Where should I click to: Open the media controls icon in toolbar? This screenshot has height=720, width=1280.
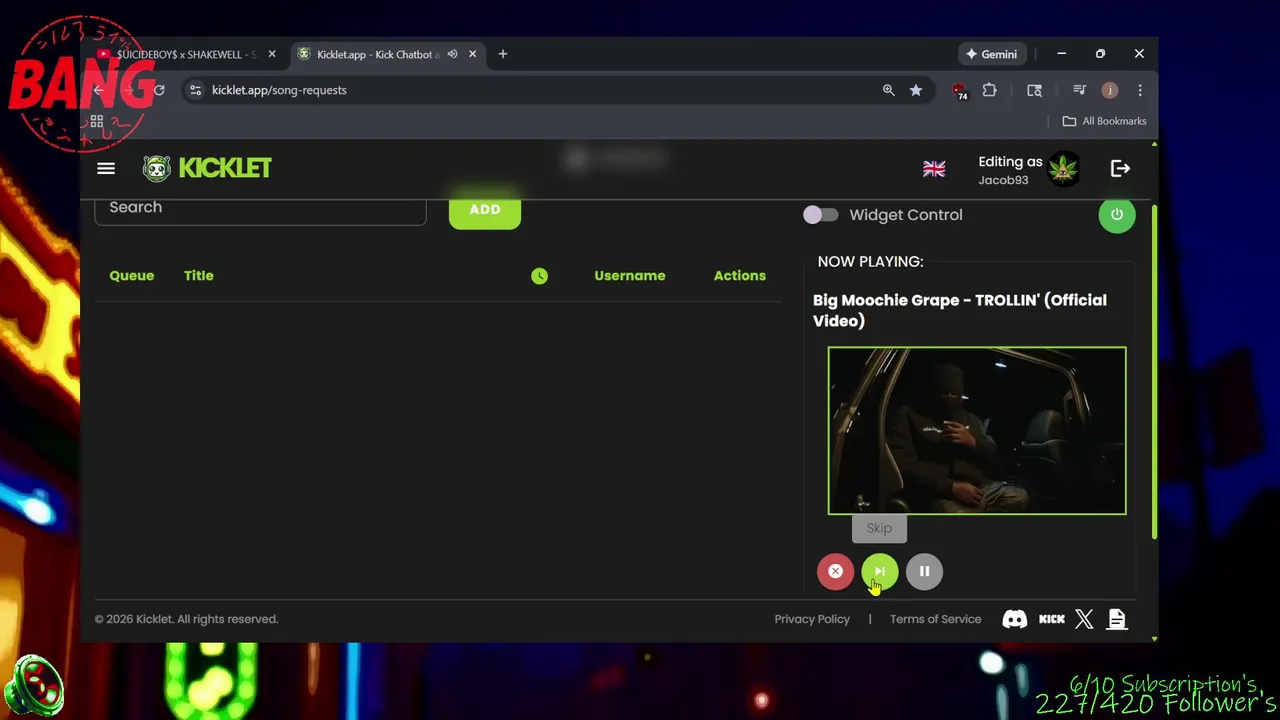(1079, 90)
